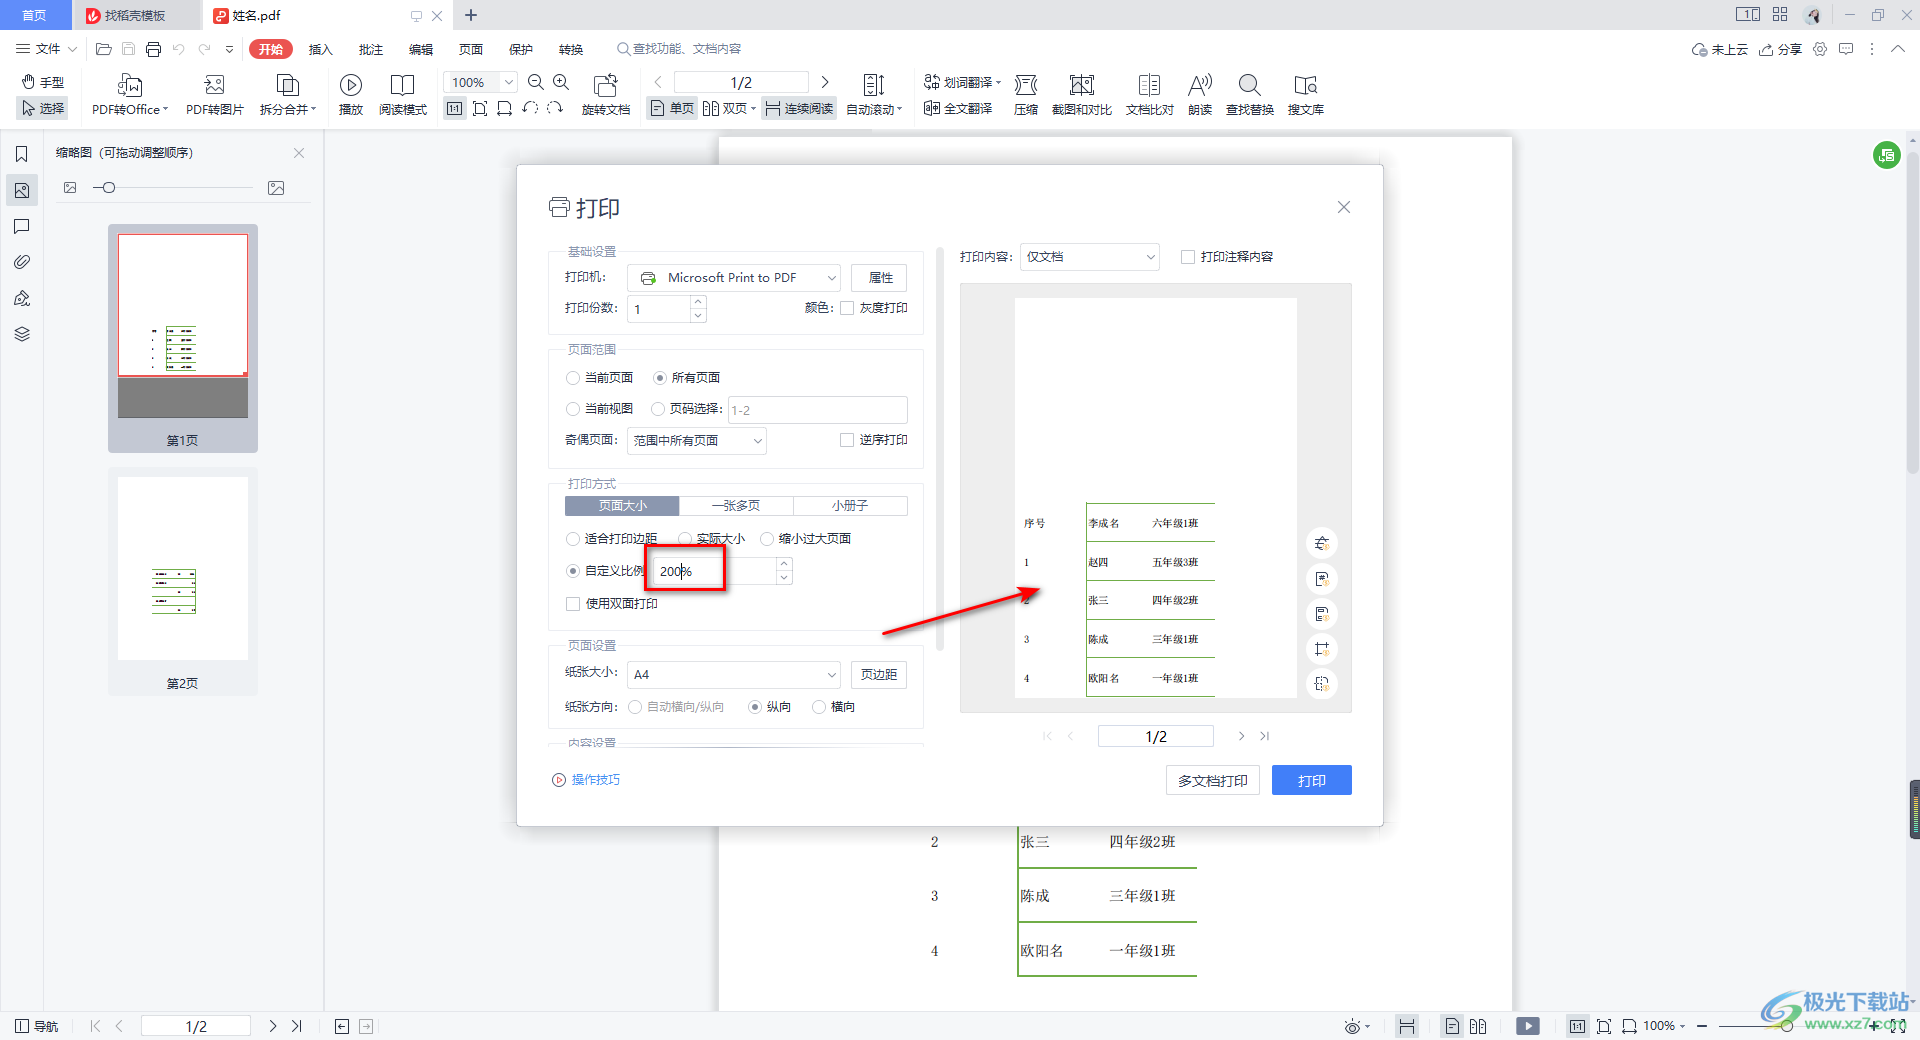
Task: Open the 文档比对 document compare tool
Action: 1150,95
